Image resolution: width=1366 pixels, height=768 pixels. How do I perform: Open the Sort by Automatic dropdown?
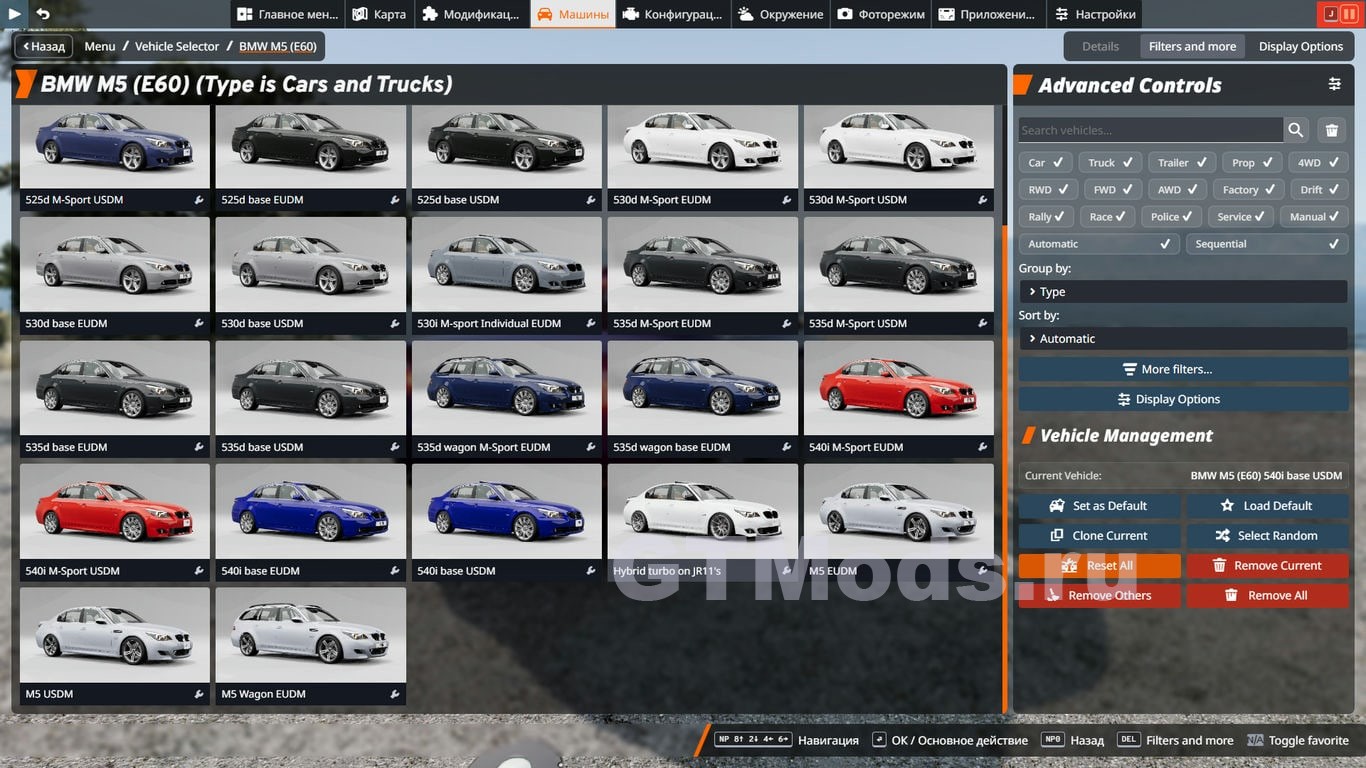[1182, 339]
